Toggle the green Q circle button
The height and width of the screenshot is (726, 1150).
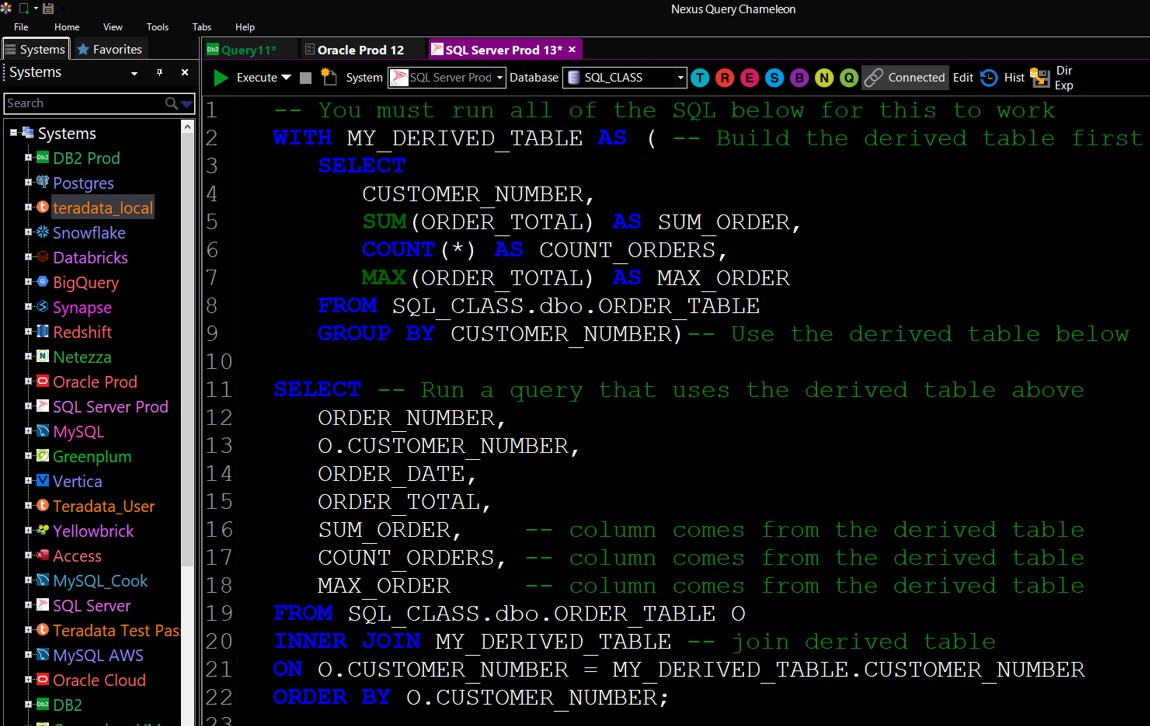pyautogui.click(x=849, y=78)
